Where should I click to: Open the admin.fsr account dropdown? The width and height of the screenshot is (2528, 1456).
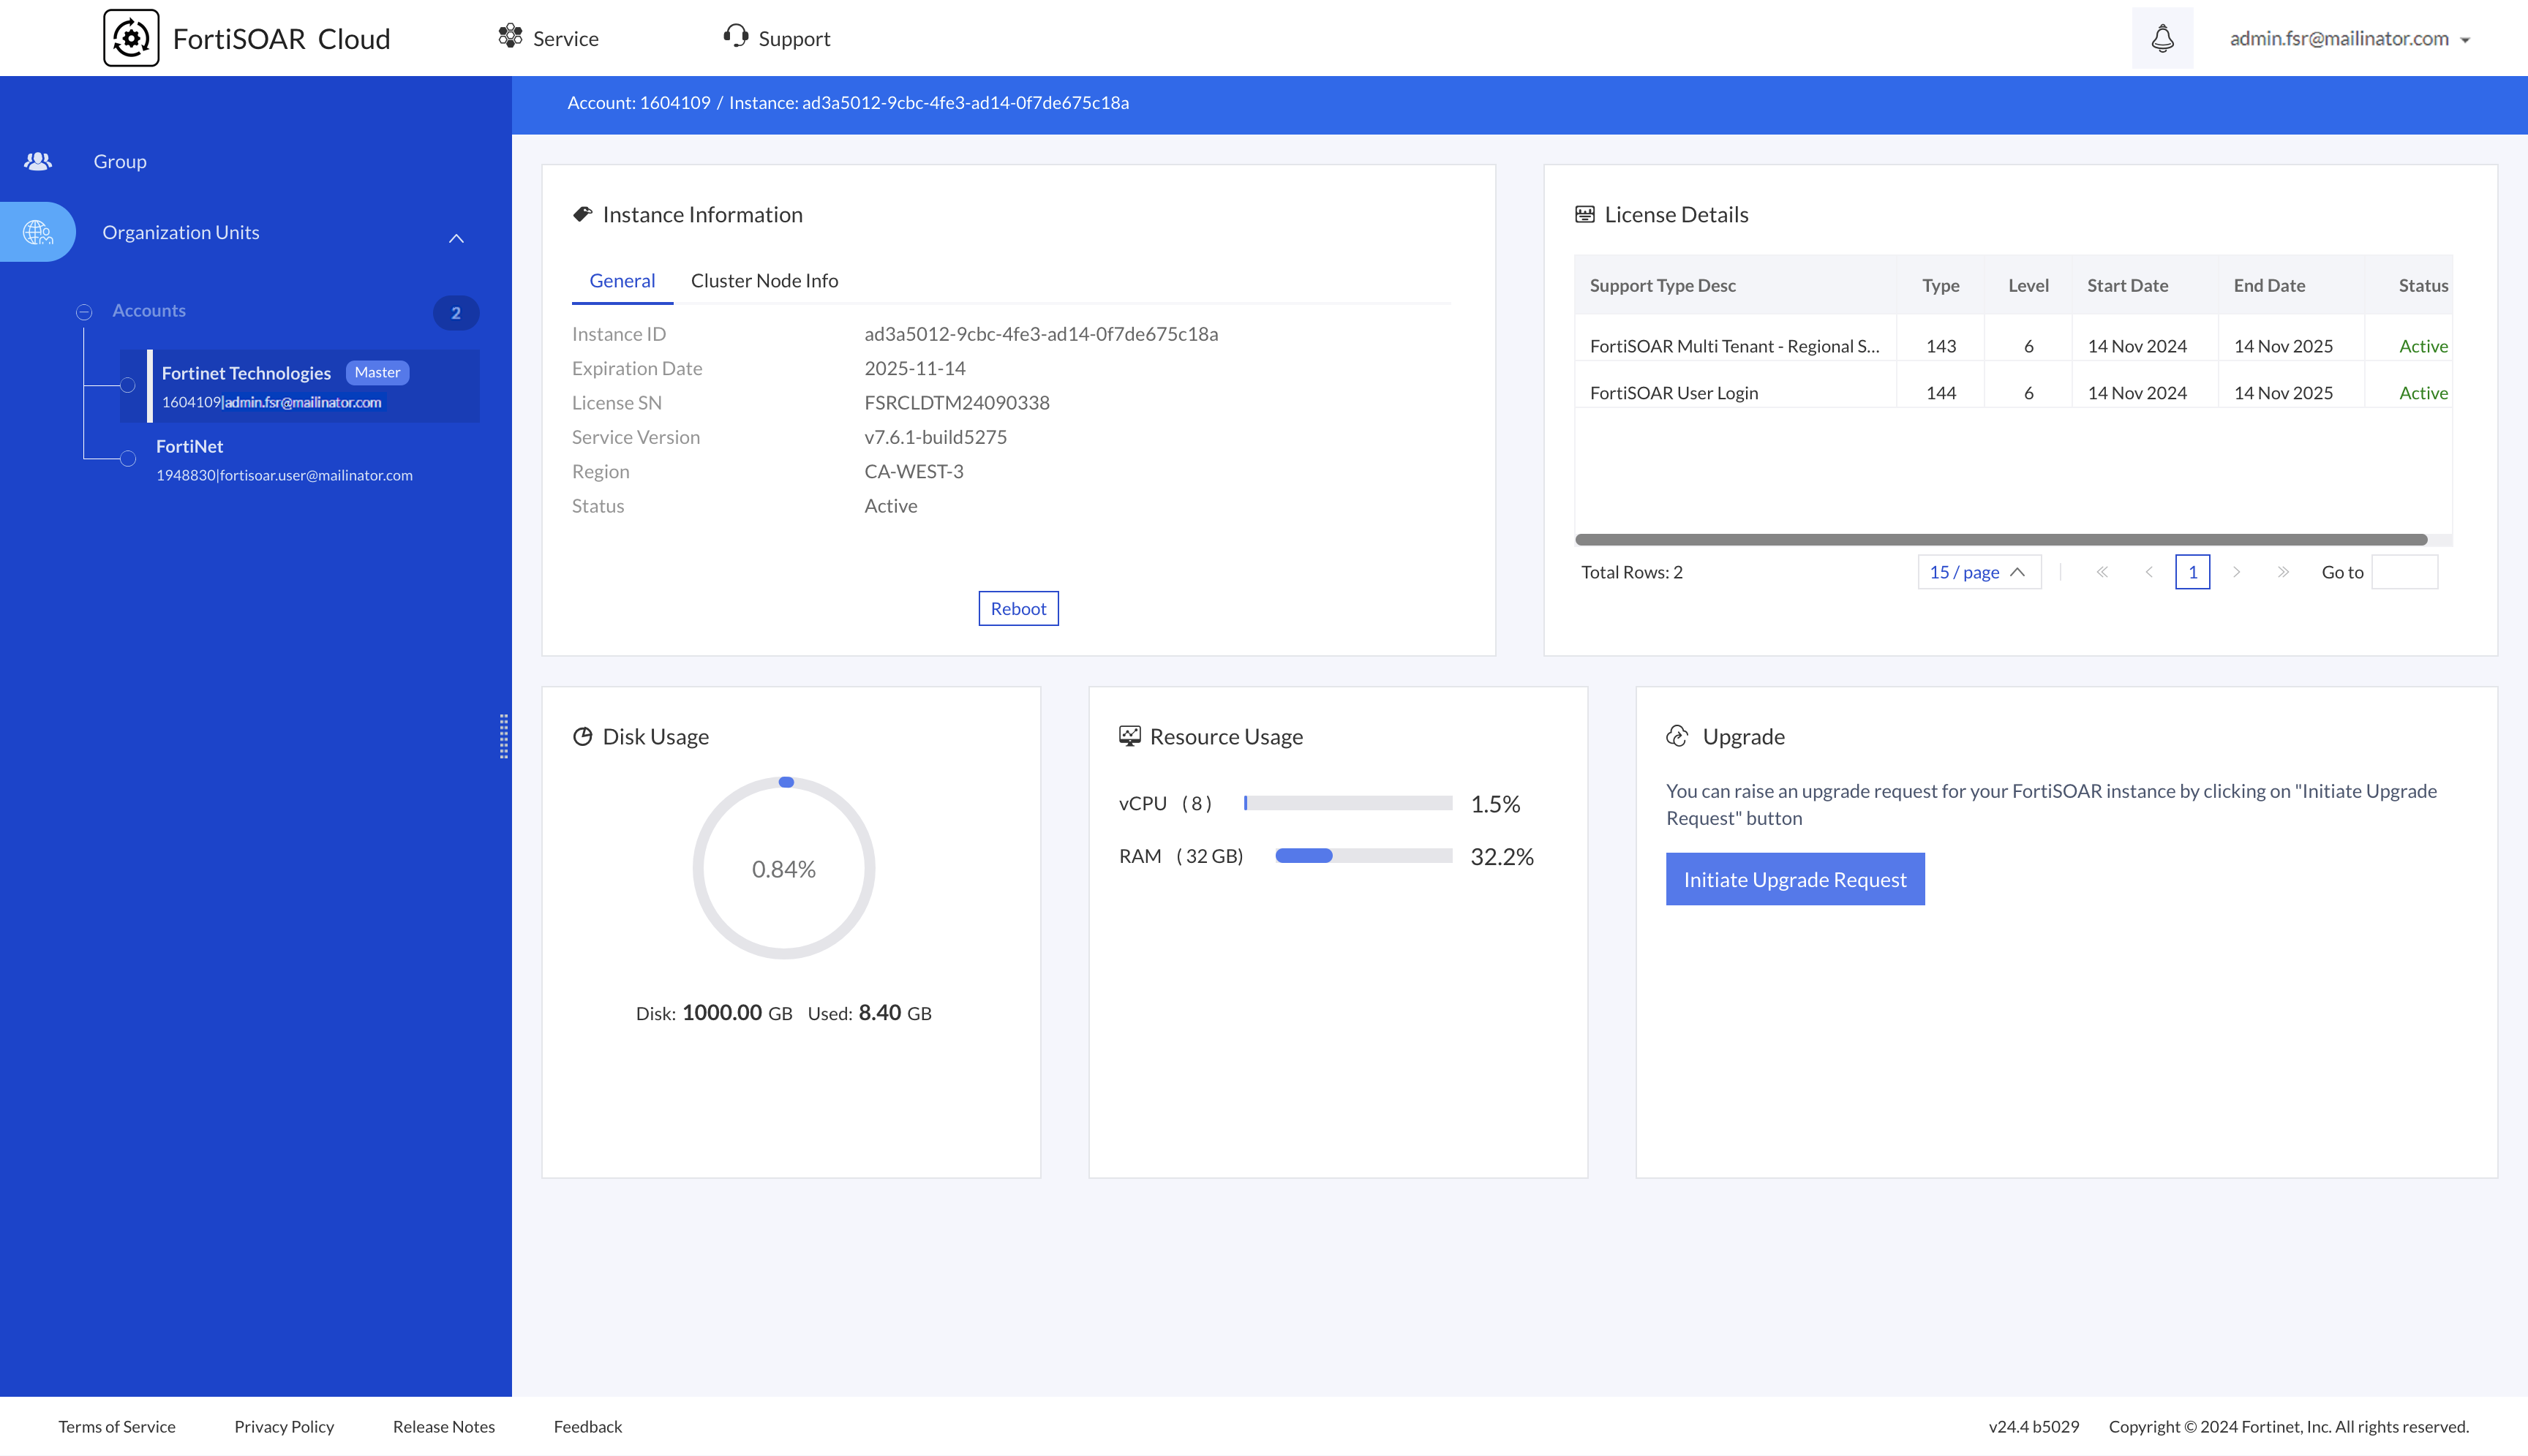(x=2349, y=38)
